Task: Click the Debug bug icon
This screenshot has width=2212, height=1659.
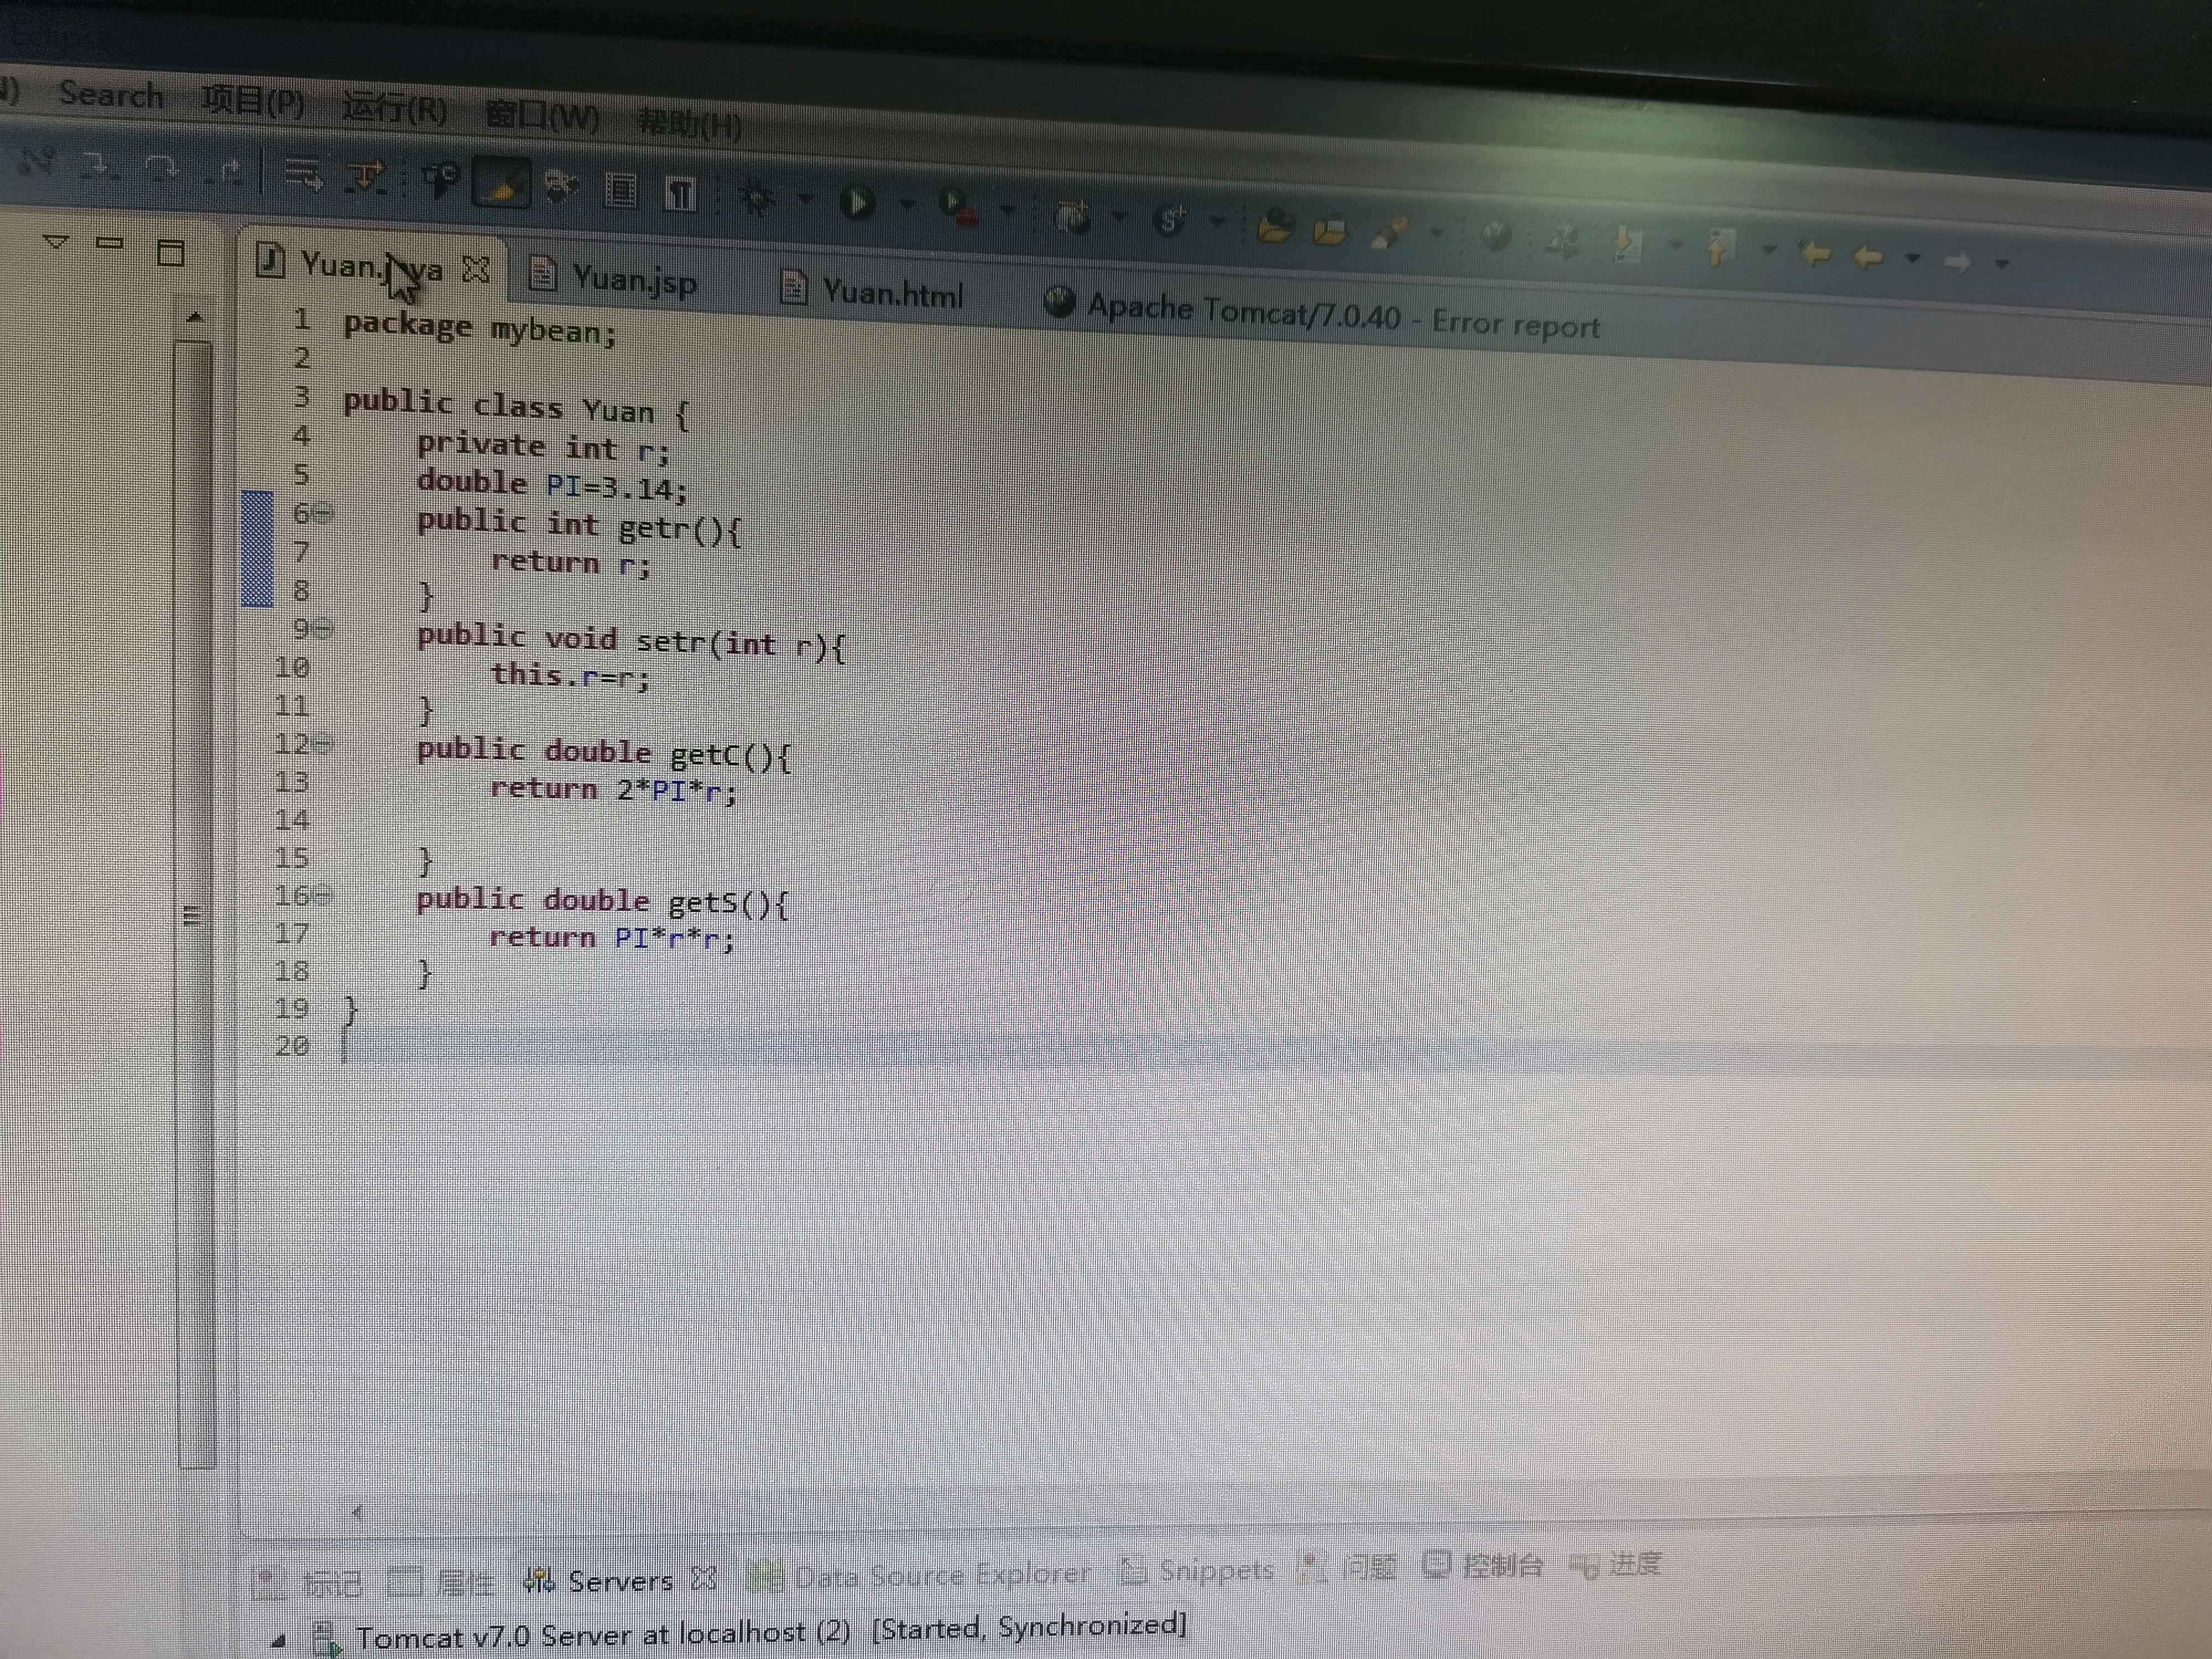Action: coord(757,197)
